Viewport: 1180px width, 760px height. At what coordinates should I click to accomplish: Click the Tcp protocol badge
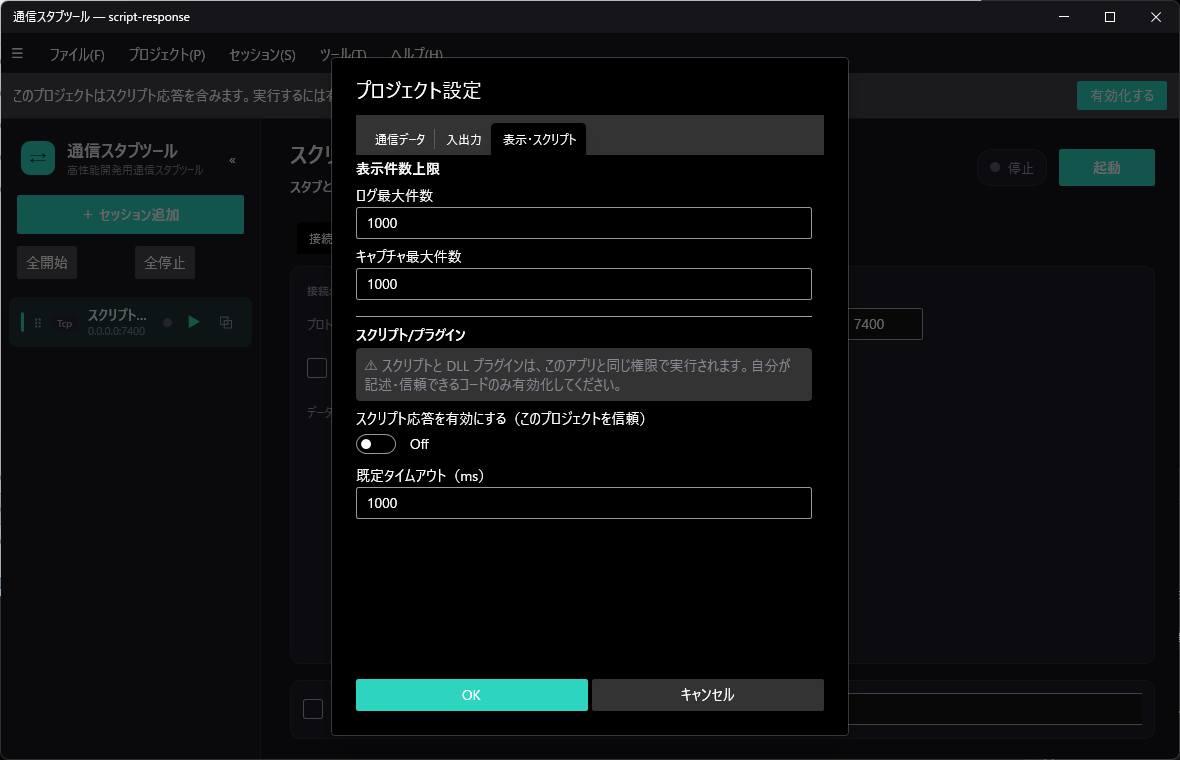tap(65, 324)
